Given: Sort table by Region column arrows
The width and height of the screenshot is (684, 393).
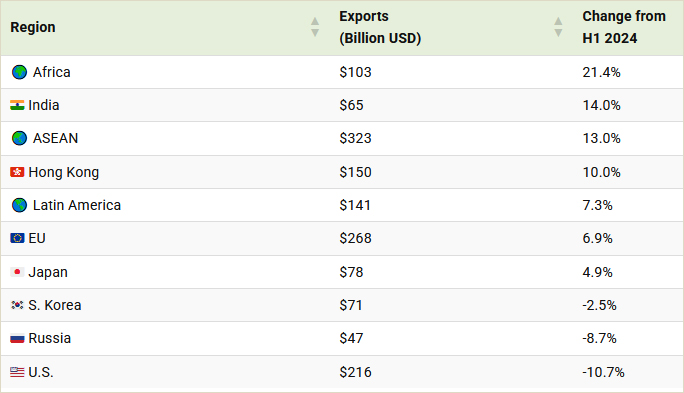Looking at the screenshot, I should pyautogui.click(x=315, y=27).
